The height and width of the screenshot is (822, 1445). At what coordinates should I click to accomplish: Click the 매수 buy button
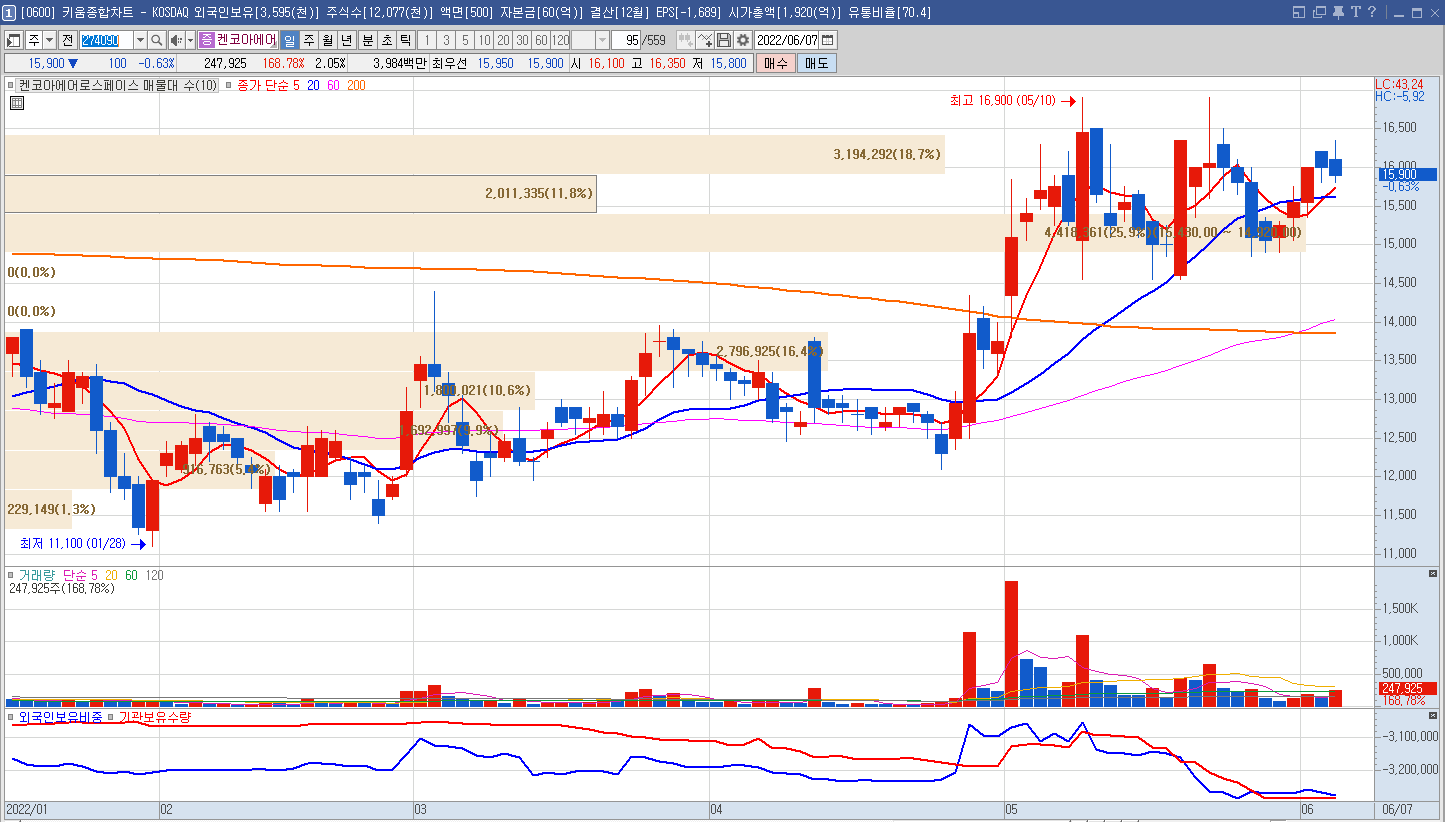pos(775,63)
